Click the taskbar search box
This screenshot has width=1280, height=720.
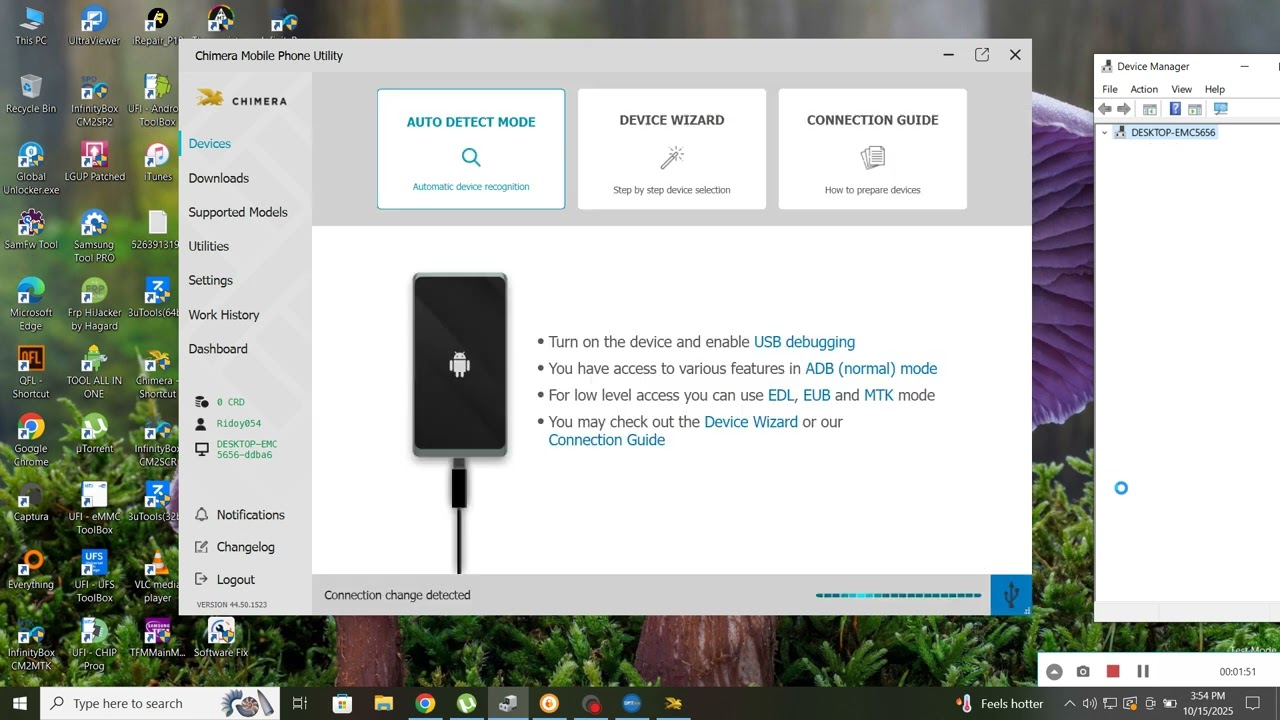[x=161, y=703]
